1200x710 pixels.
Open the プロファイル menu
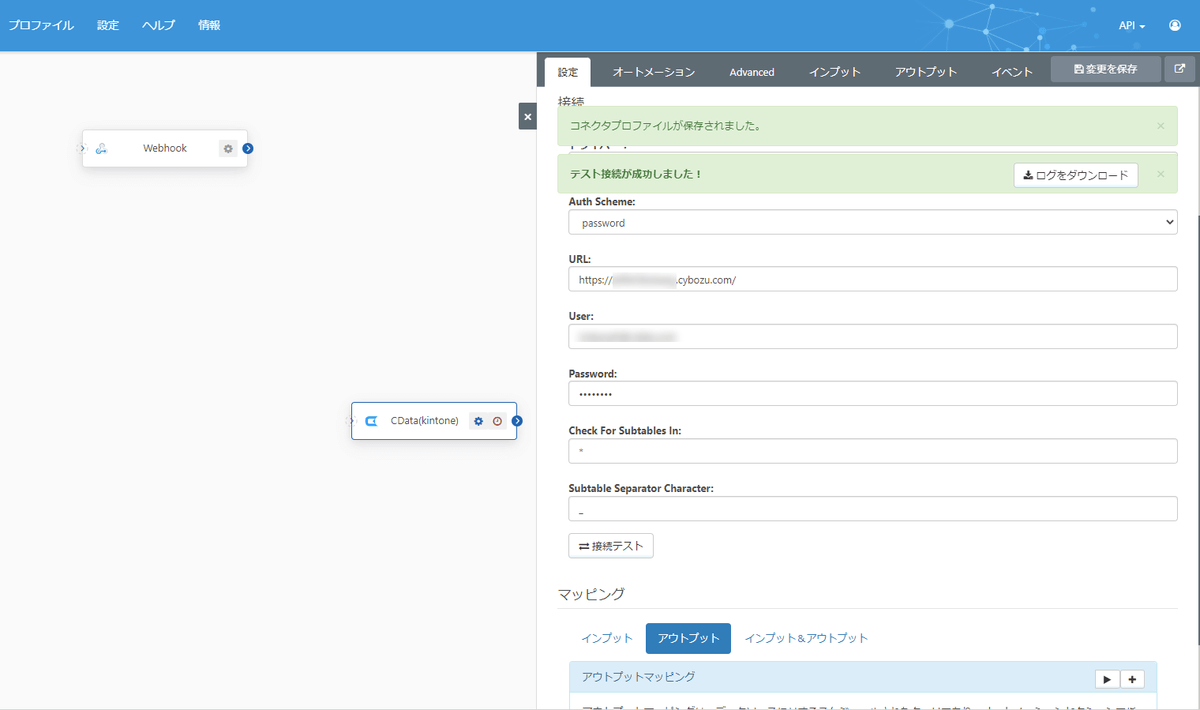[x=41, y=25]
